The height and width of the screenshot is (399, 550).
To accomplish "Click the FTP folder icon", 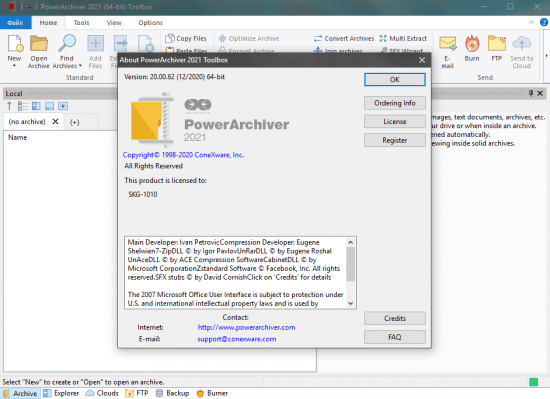I will (x=497, y=43).
